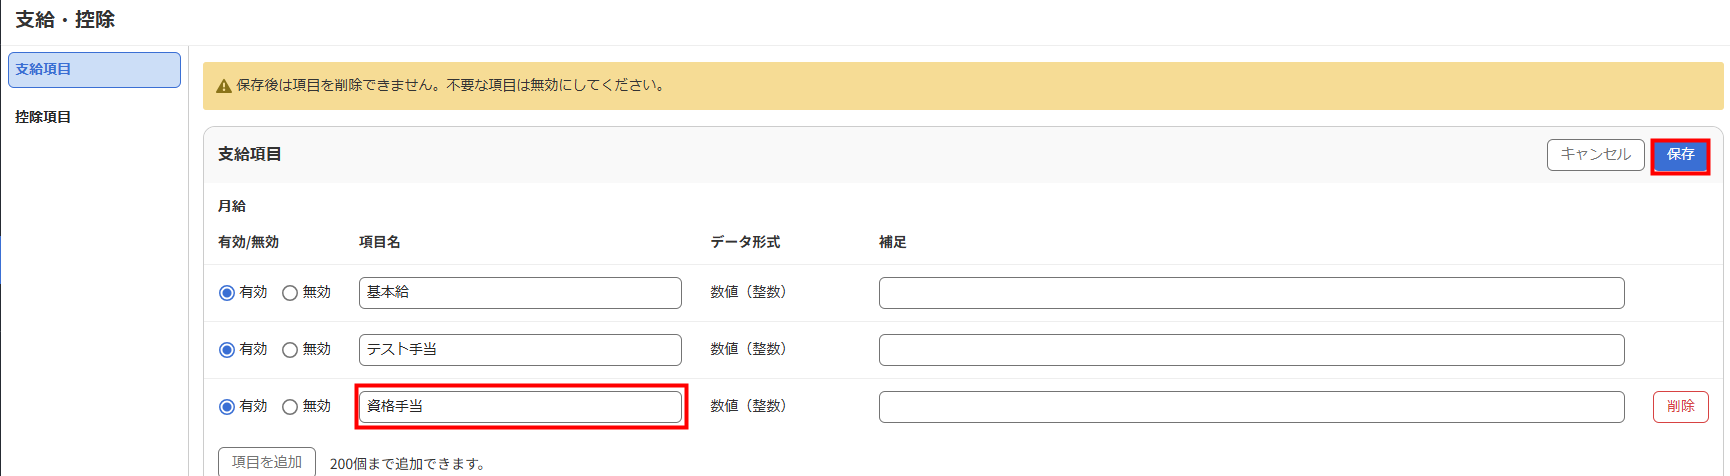Image resolution: width=1730 pixels, height=476 pixels.
Task: Select 有効 radio for 基本給 row
Action: pos(227,293)
